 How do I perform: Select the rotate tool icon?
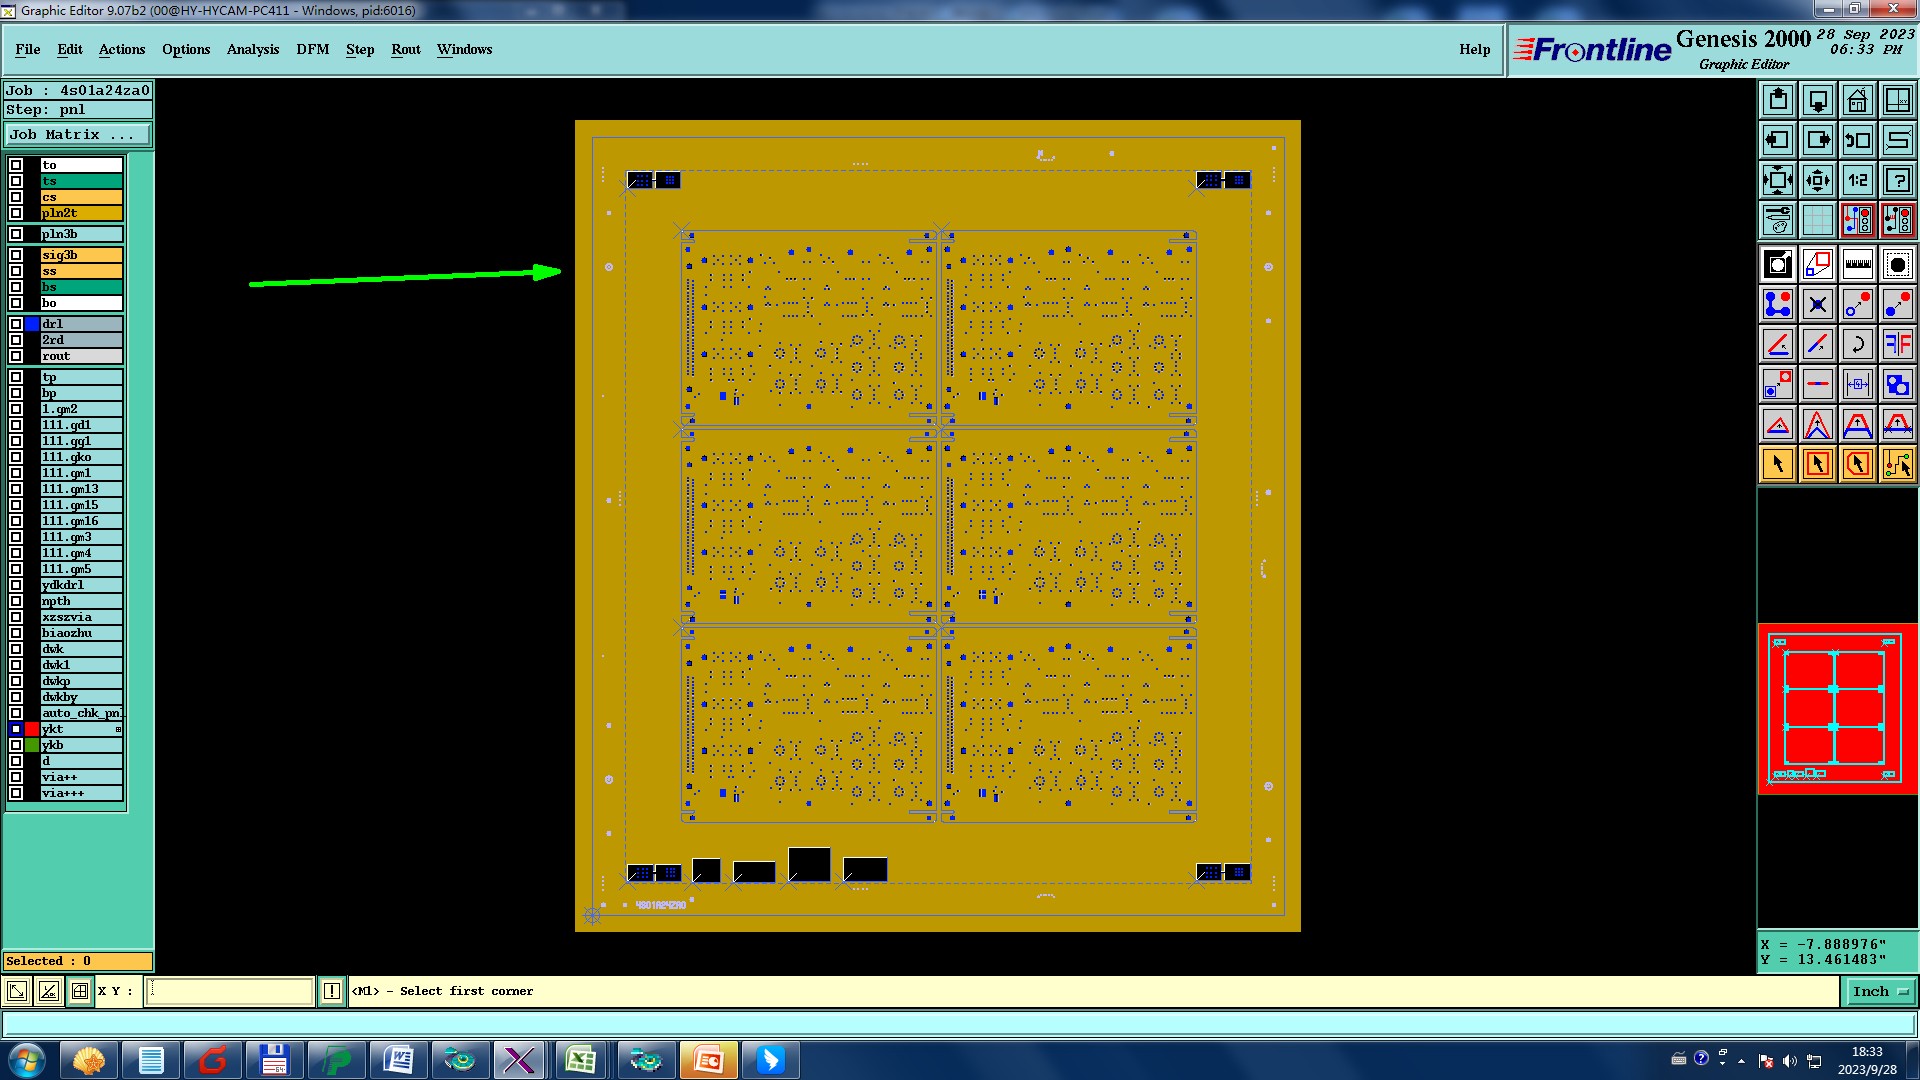pyautogui.click(x=1857, y=344)
